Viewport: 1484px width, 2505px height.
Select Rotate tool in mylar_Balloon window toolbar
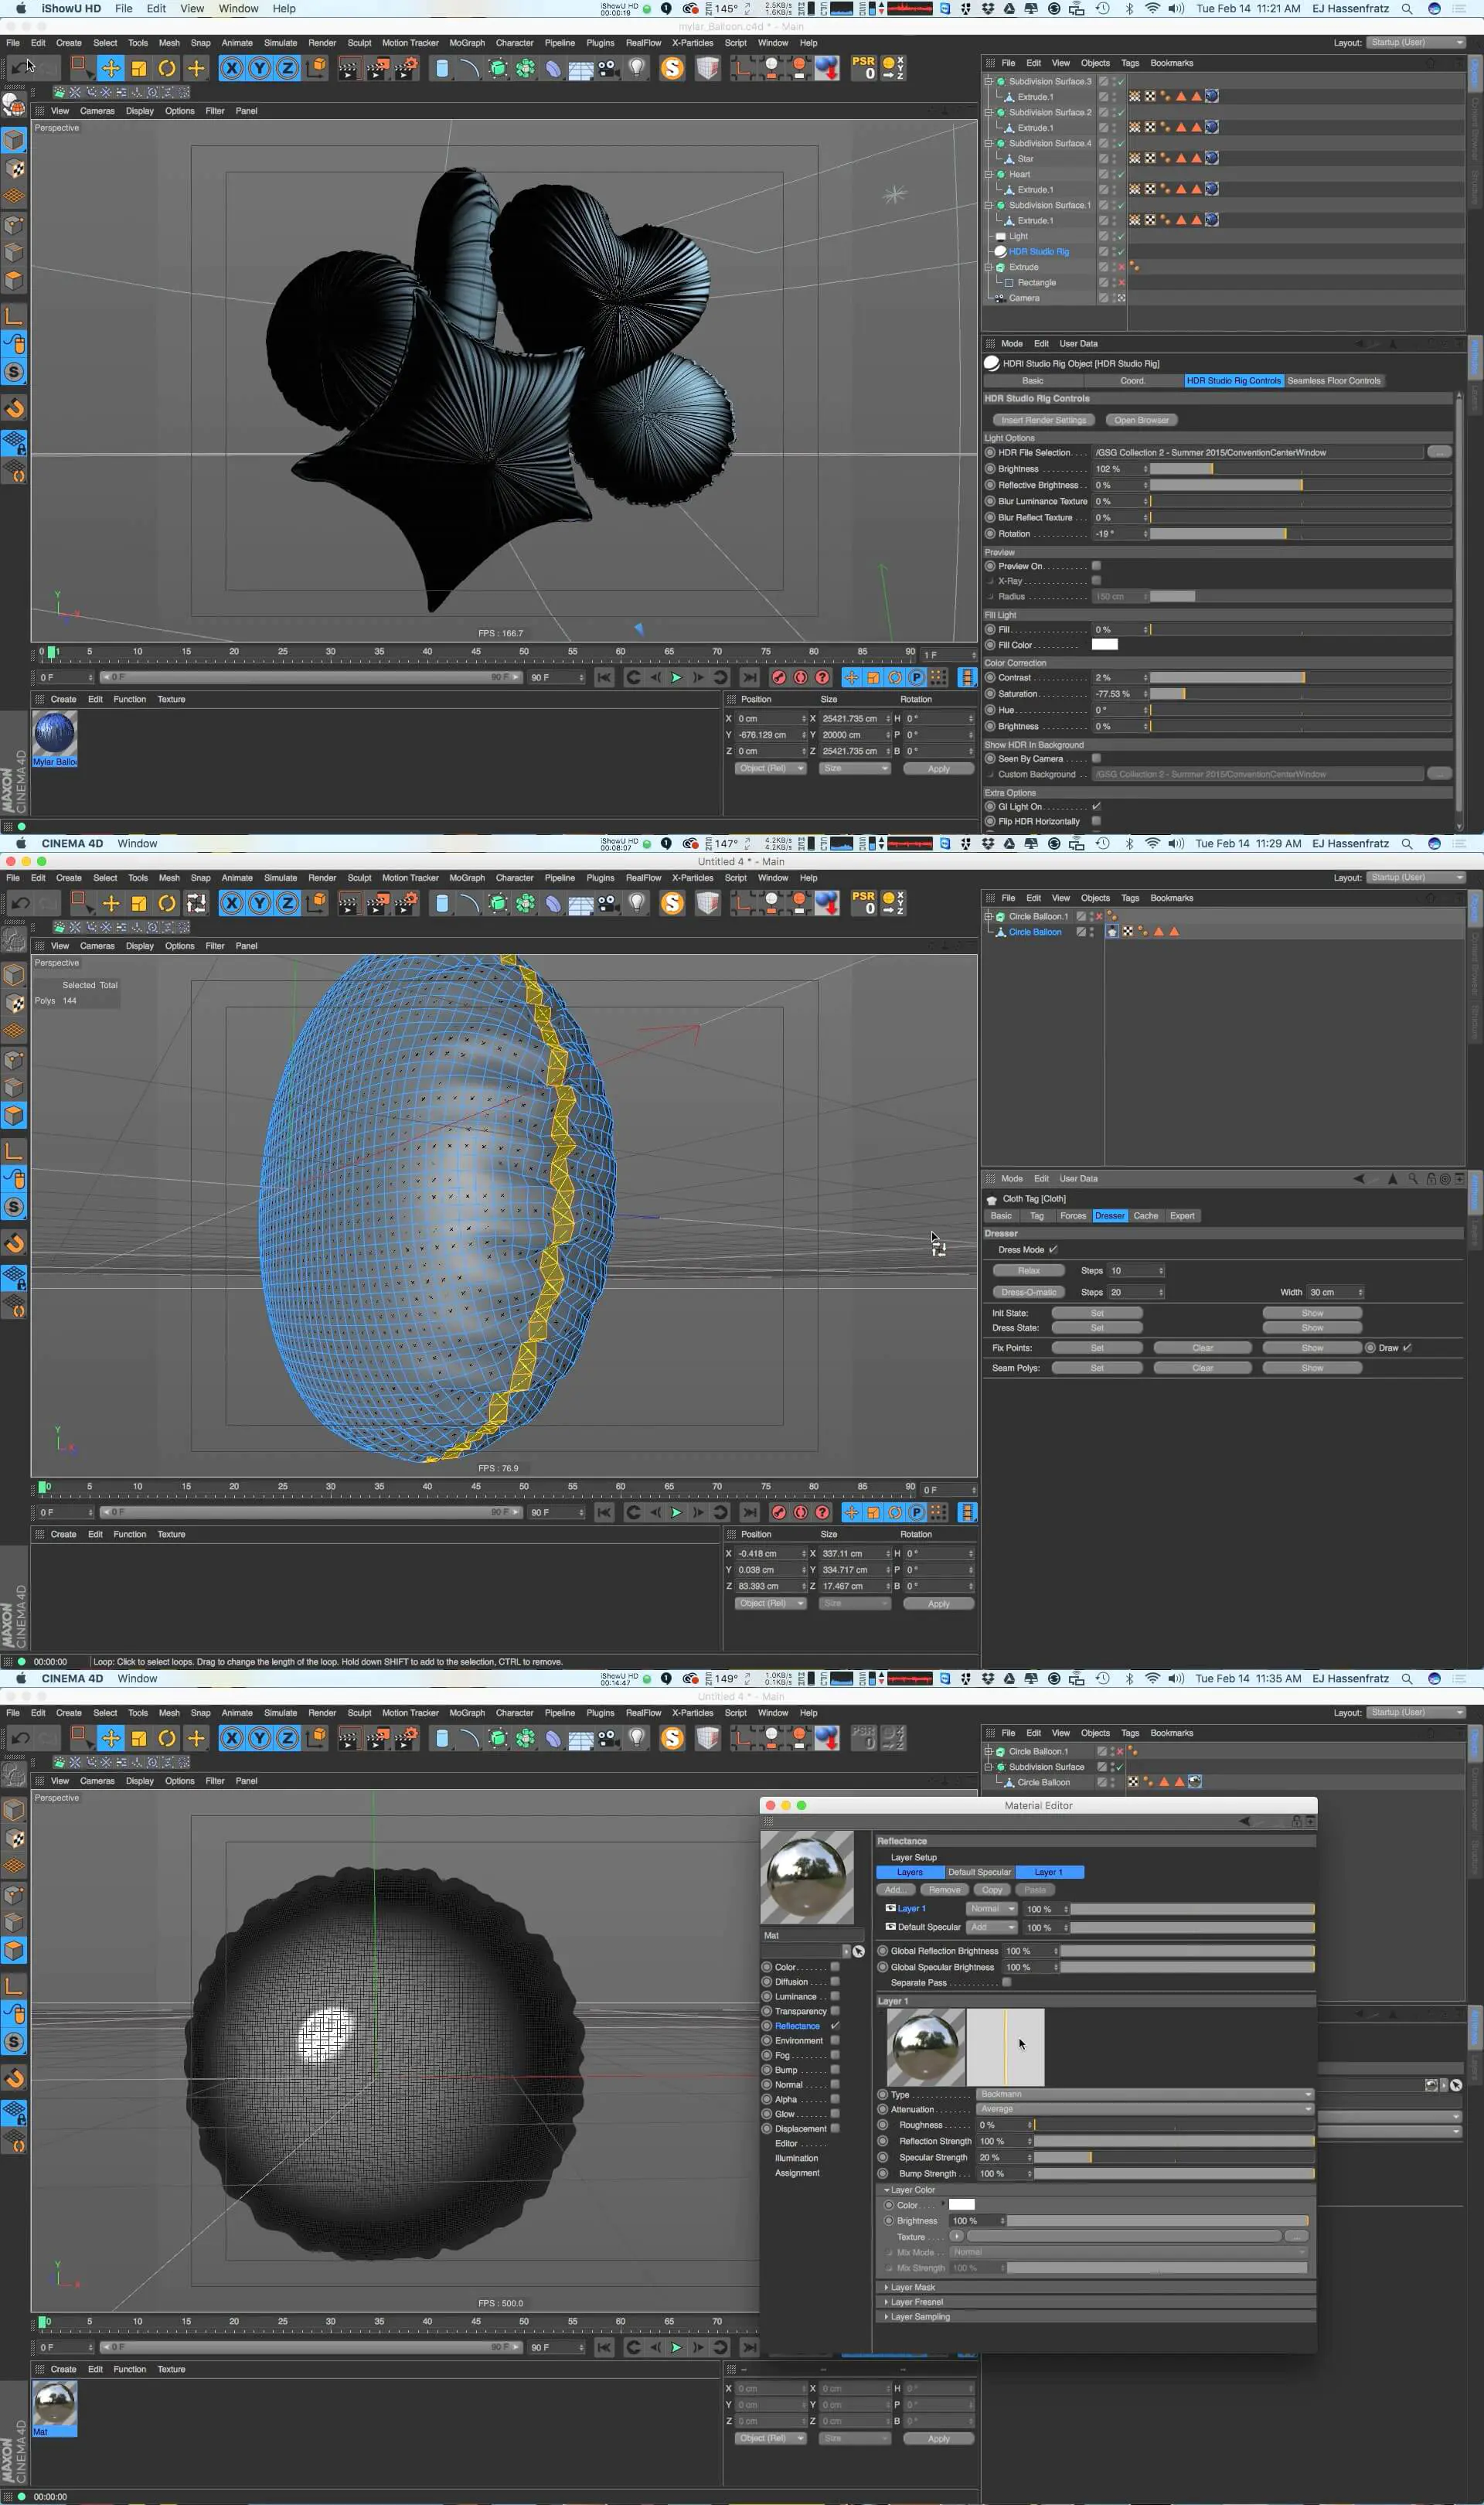(167, 68)
